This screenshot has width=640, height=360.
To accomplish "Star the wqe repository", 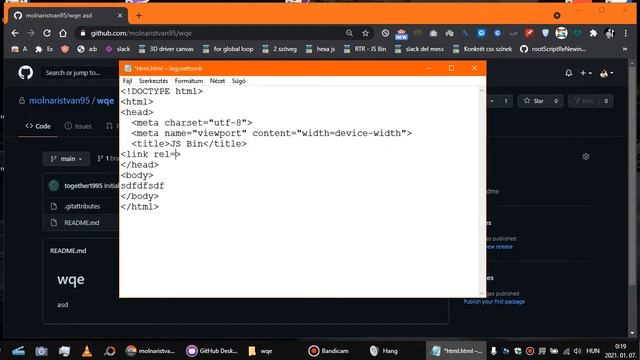I will 534,101.
